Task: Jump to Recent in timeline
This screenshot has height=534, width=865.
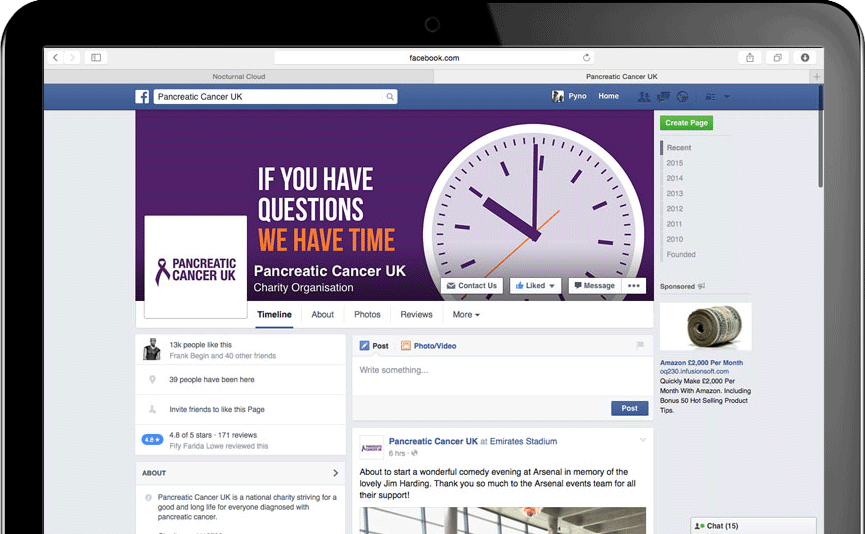Action: 679,148
